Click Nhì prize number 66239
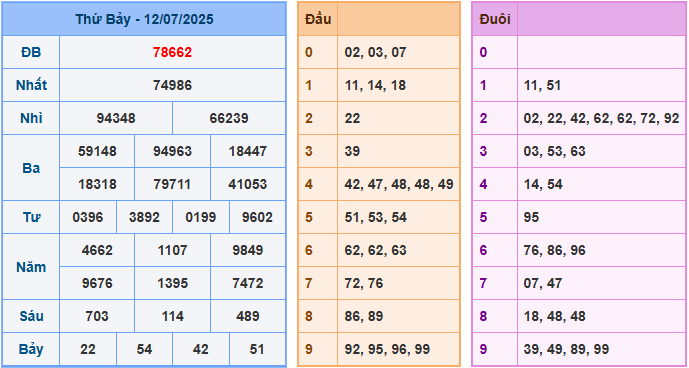The height and width of the screenshot is (368, 689). pos(229,118)
